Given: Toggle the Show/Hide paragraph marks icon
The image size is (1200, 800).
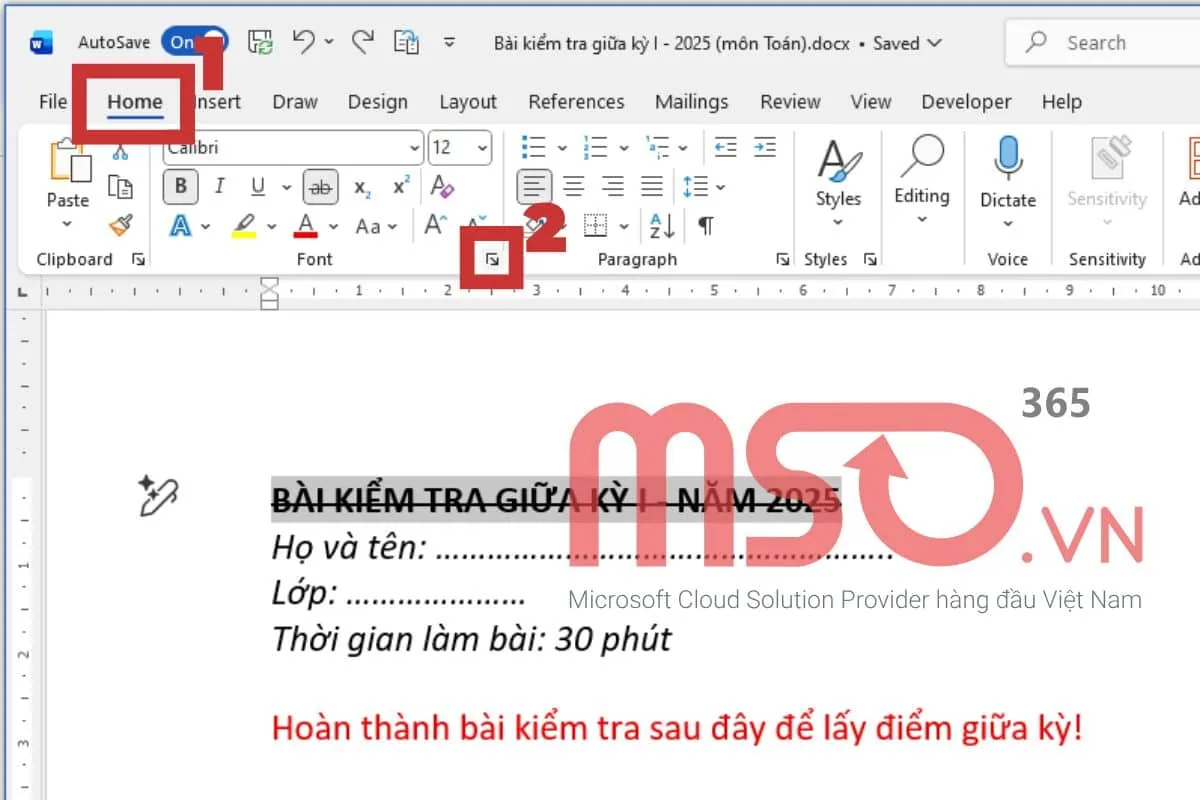Looking at the screenshot, I should (x=705, y=226).
